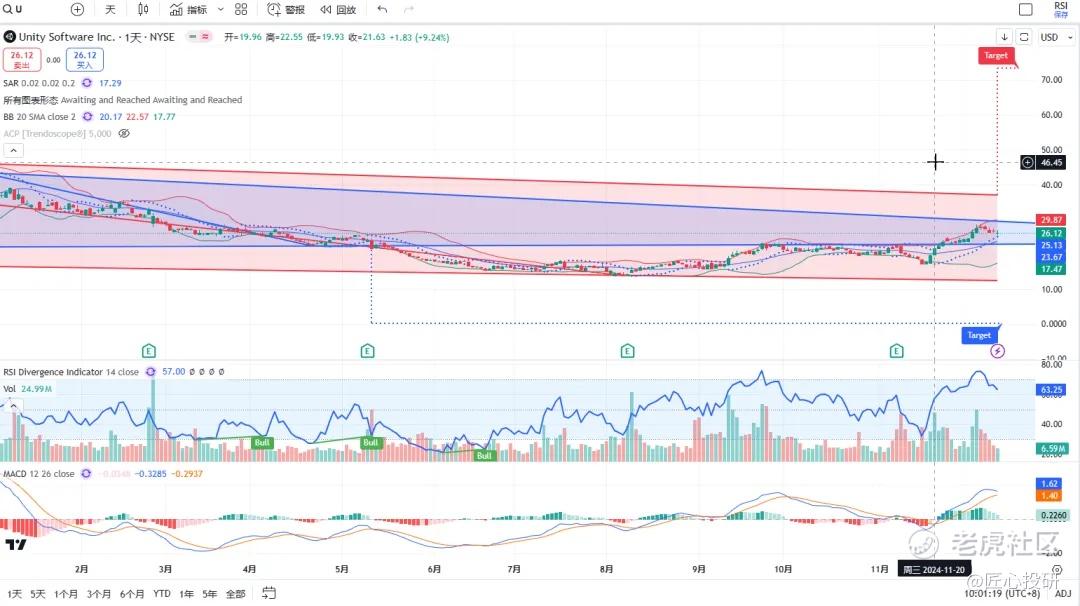
Task: Open the layout setup square icon
Action: (1026, 9)
